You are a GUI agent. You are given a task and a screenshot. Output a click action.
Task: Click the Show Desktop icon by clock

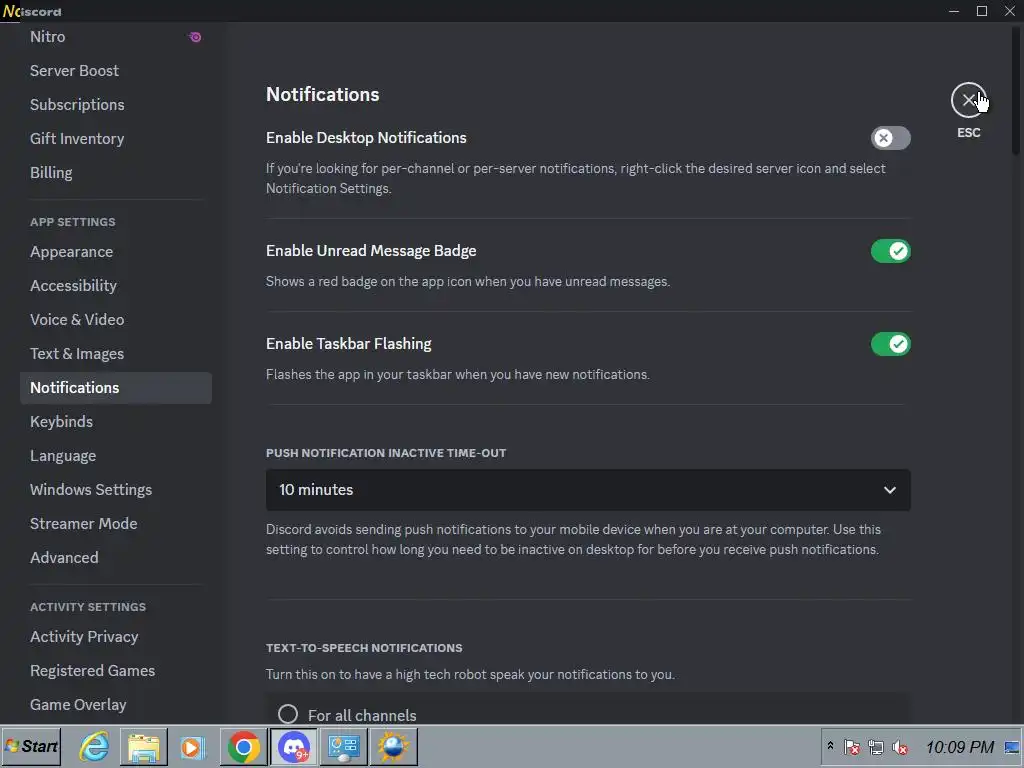pos(1012,746)
